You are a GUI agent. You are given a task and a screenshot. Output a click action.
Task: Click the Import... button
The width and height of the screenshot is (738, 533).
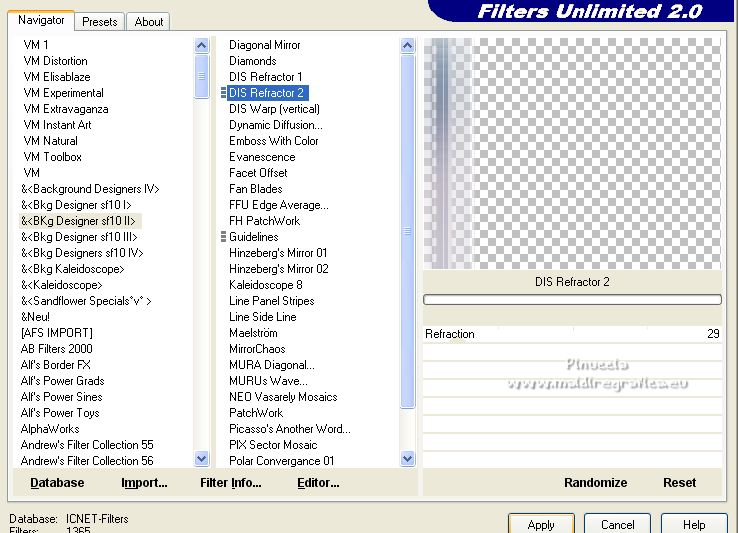144,483
